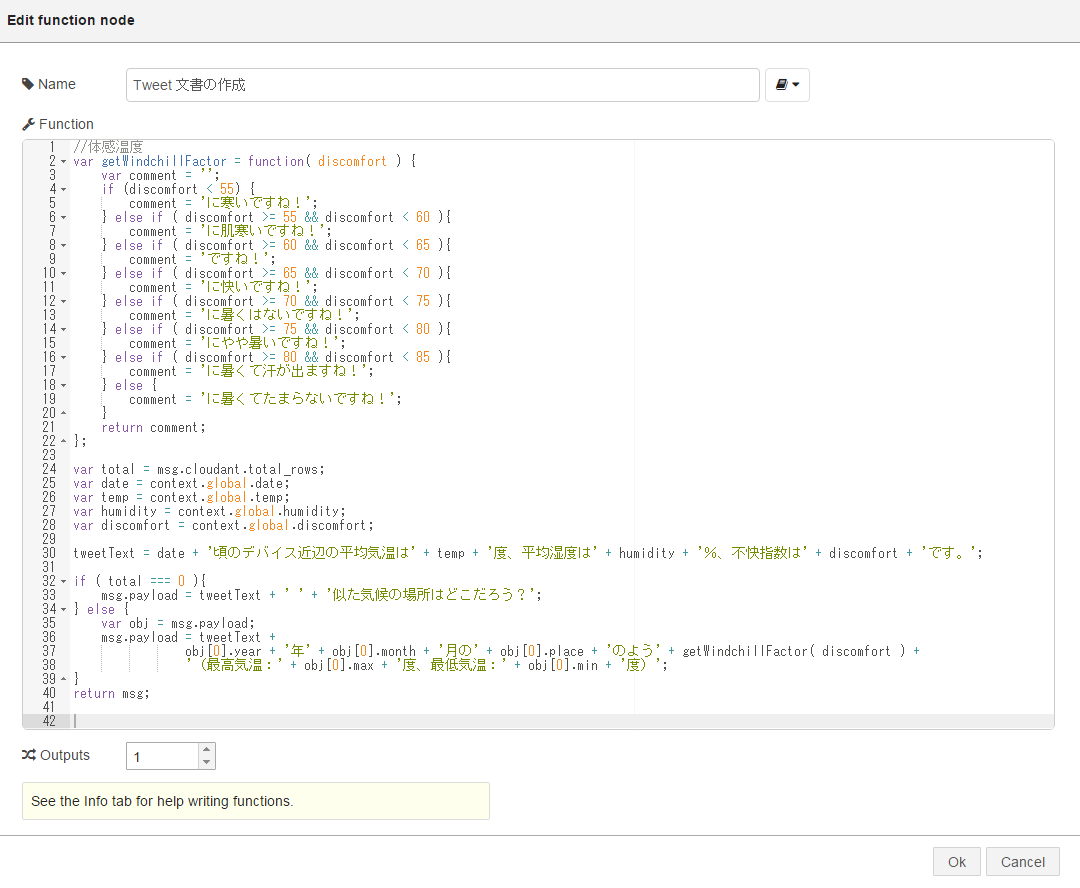The image size is (1080, 888).
Task: Click the comment '//体感温度' on line 1
Action: point(108,147)
